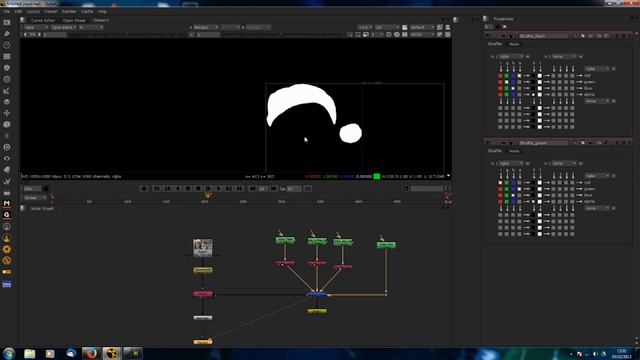
Task: Open the rgba.alpha channel dropdown
Action: (x=63, y=27)
